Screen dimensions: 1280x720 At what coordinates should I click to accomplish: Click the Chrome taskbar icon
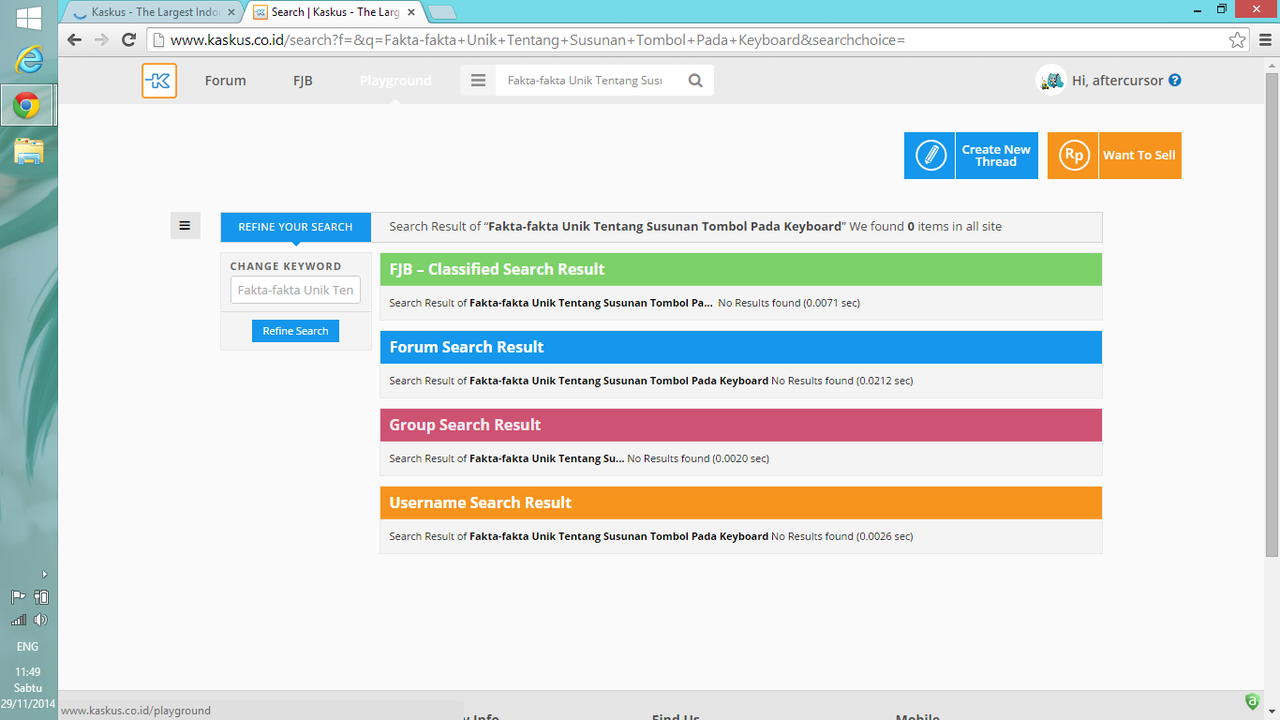point(27,105)
